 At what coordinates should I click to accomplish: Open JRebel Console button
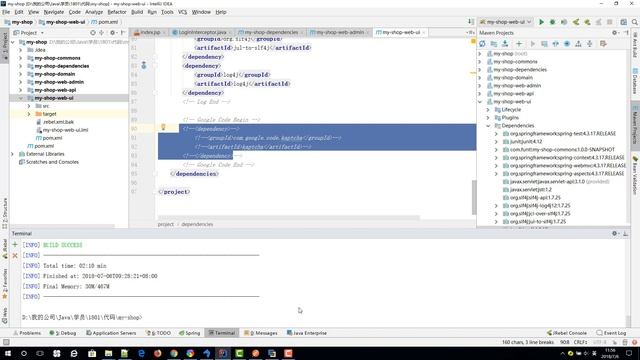coord(567,333)
